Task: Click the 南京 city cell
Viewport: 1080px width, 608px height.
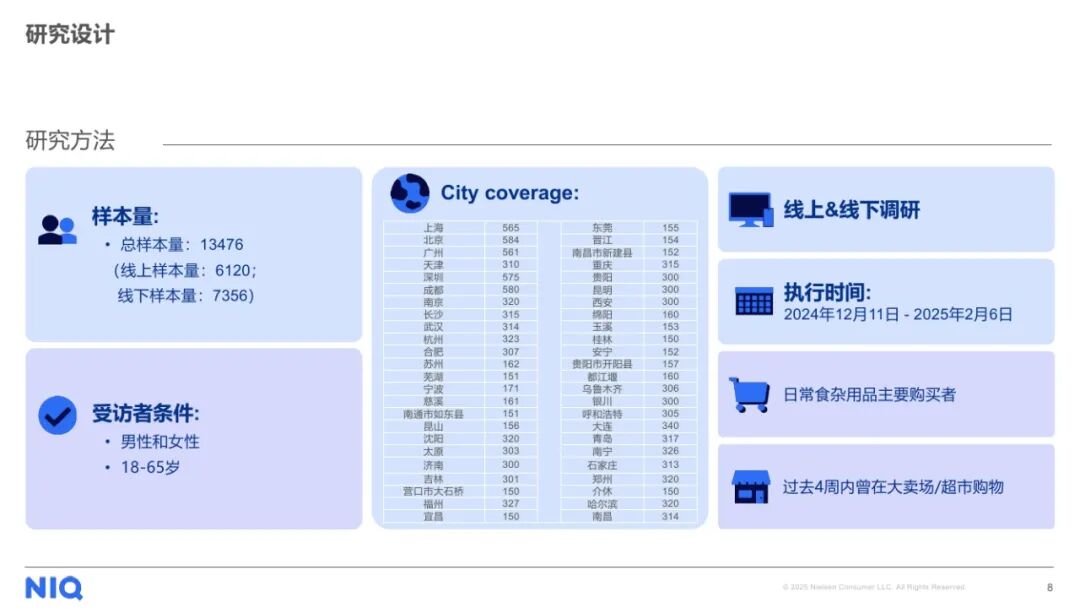Action: [433, 302]
